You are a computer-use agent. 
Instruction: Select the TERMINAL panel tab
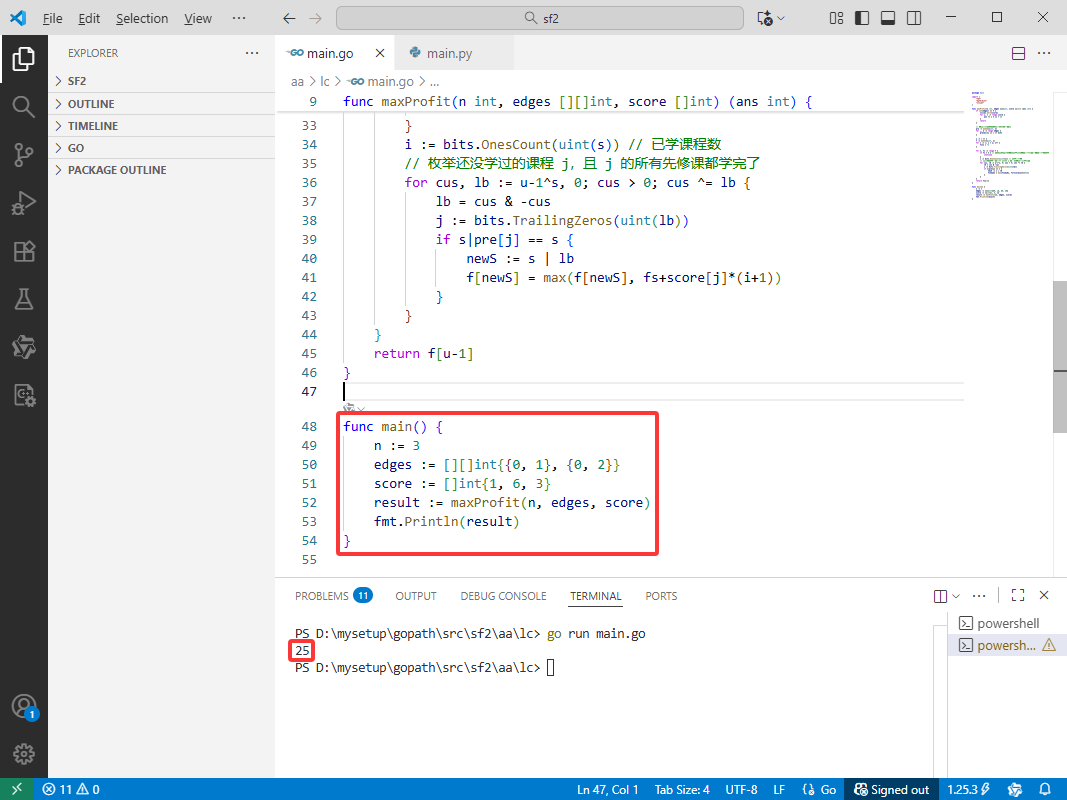pos(596,596)
